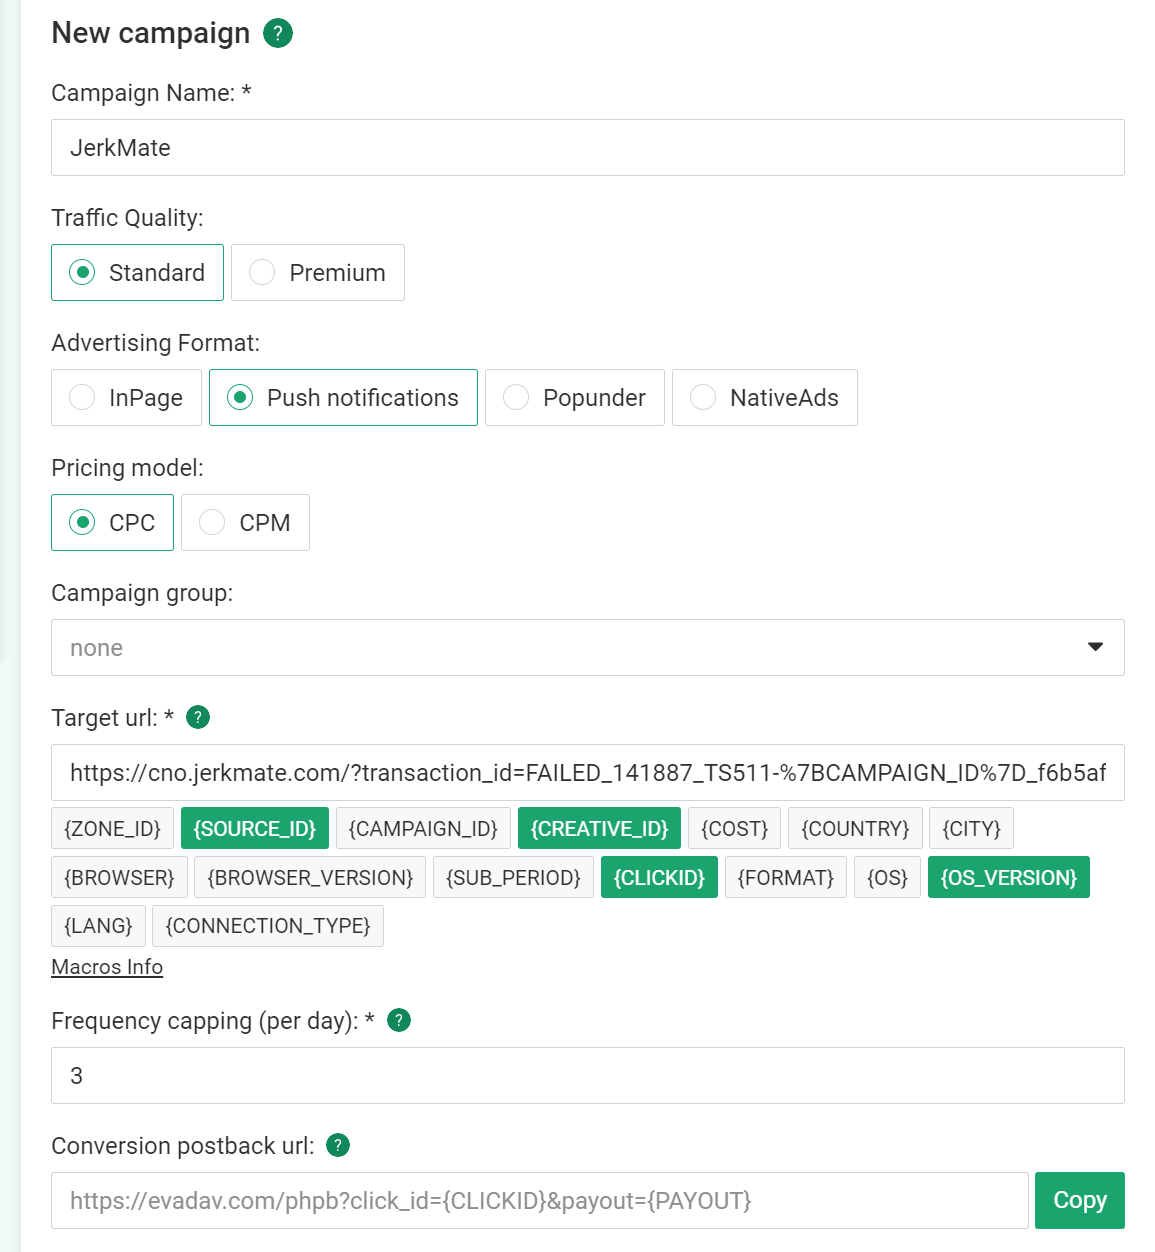1155x1252 pixels.
Task: Choose the InPage advertising format
Action: click(127, 397)
